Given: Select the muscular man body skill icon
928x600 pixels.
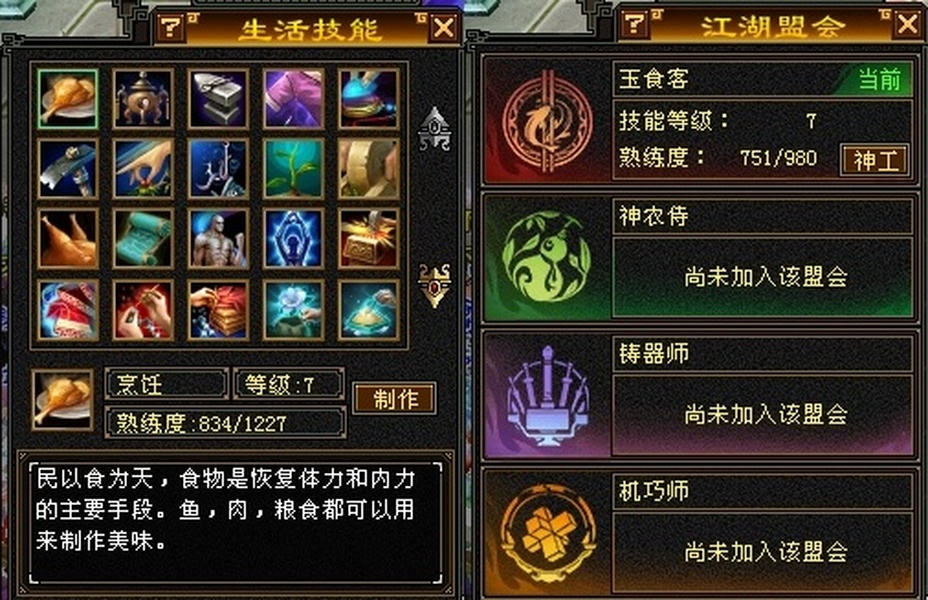Looking at the screenshot, I should 218,239.
